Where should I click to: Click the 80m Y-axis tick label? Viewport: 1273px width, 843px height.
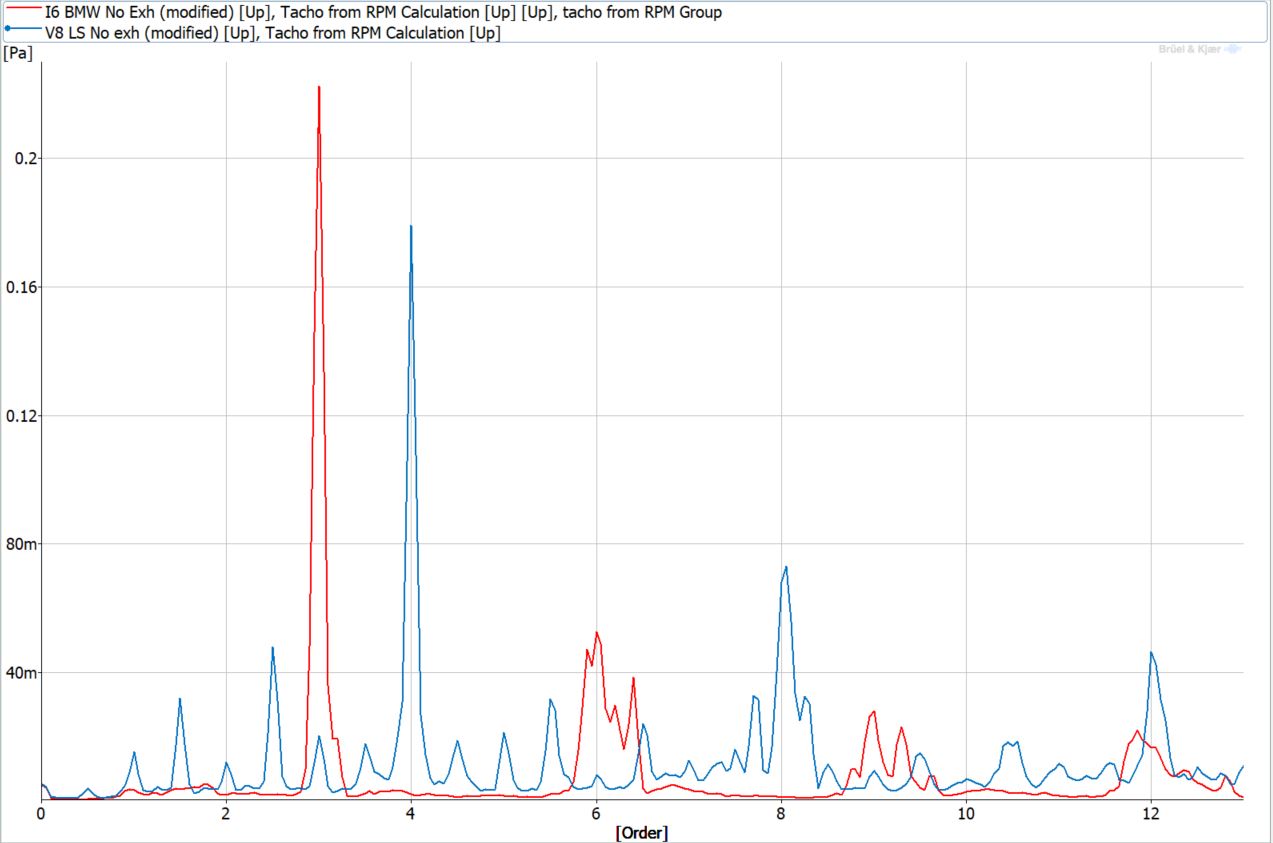click(x=18, y=544)
